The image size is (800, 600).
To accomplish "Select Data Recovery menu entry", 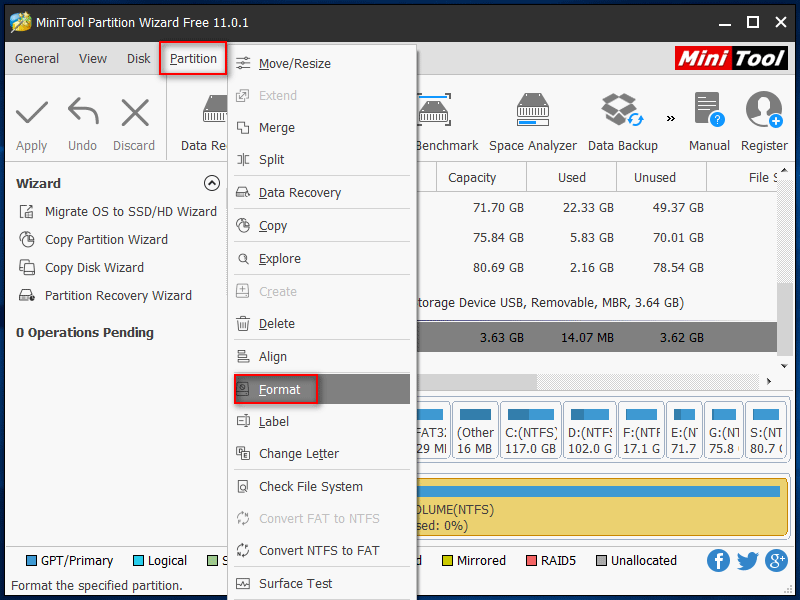I will coord(322,193).
